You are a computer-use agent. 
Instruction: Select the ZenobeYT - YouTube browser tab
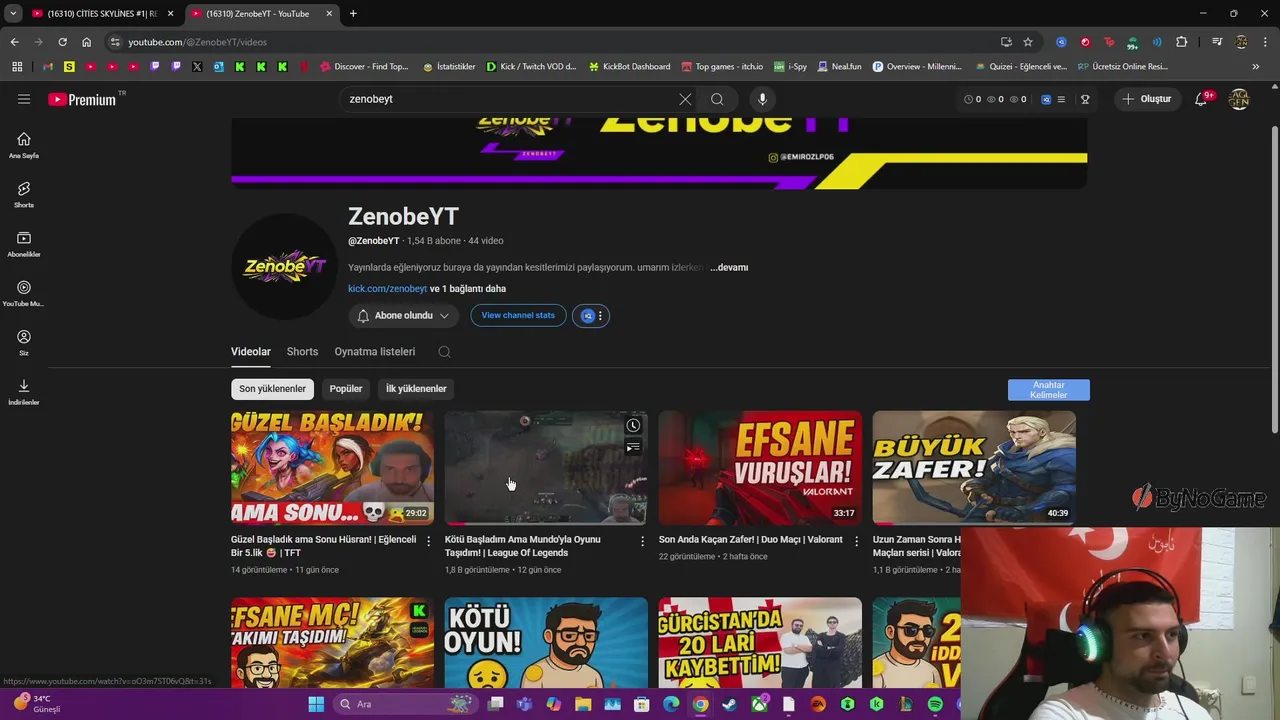pos(263,14)
